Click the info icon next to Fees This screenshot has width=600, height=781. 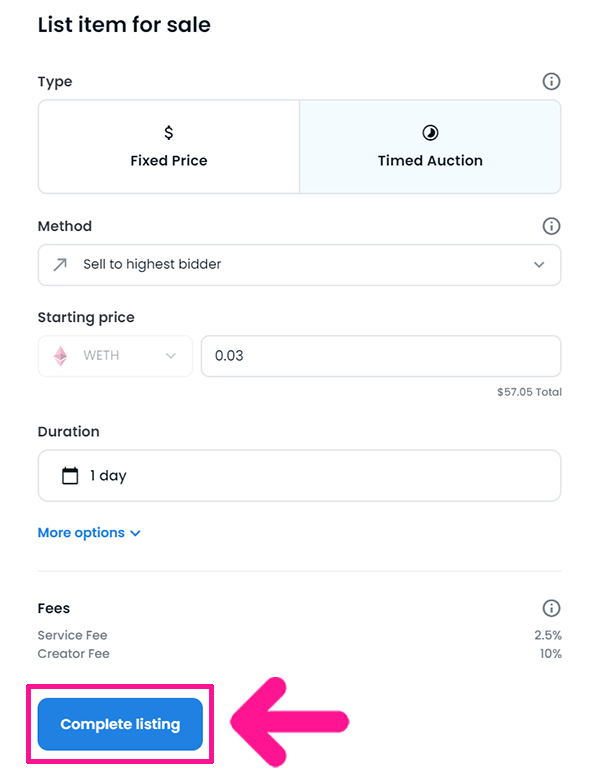(x=551, y=608)
